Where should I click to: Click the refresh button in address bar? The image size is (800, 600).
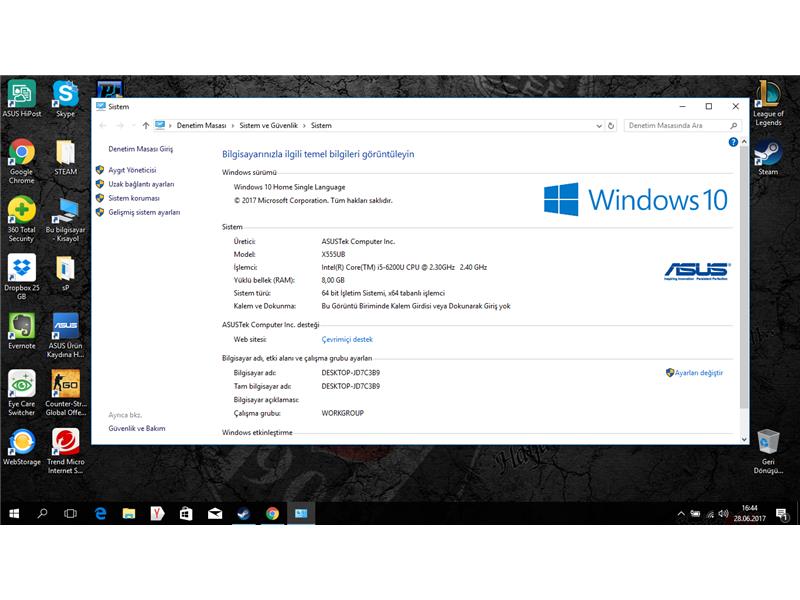[611, 126]
